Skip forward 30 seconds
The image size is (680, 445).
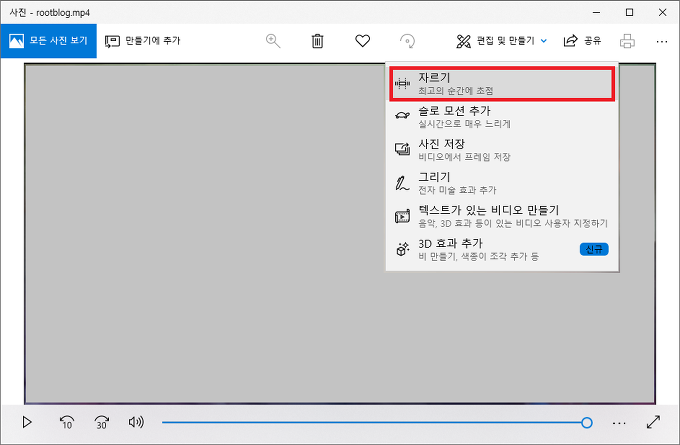click(101, 422)
